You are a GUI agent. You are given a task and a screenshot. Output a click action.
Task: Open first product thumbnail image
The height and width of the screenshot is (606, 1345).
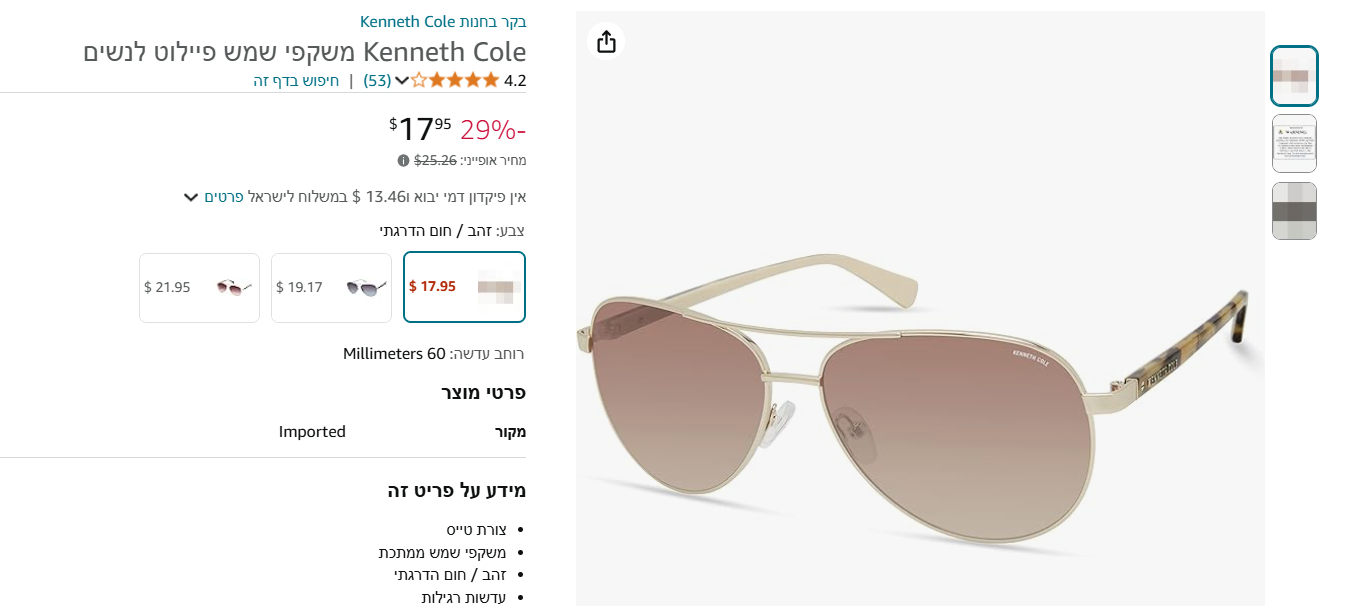(x=1294, y=76)
